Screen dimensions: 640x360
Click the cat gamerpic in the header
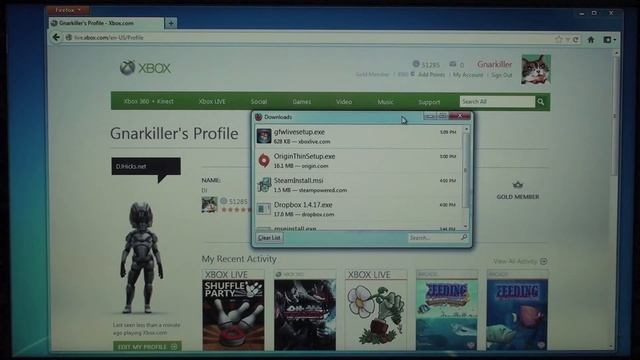click(536, 69)
